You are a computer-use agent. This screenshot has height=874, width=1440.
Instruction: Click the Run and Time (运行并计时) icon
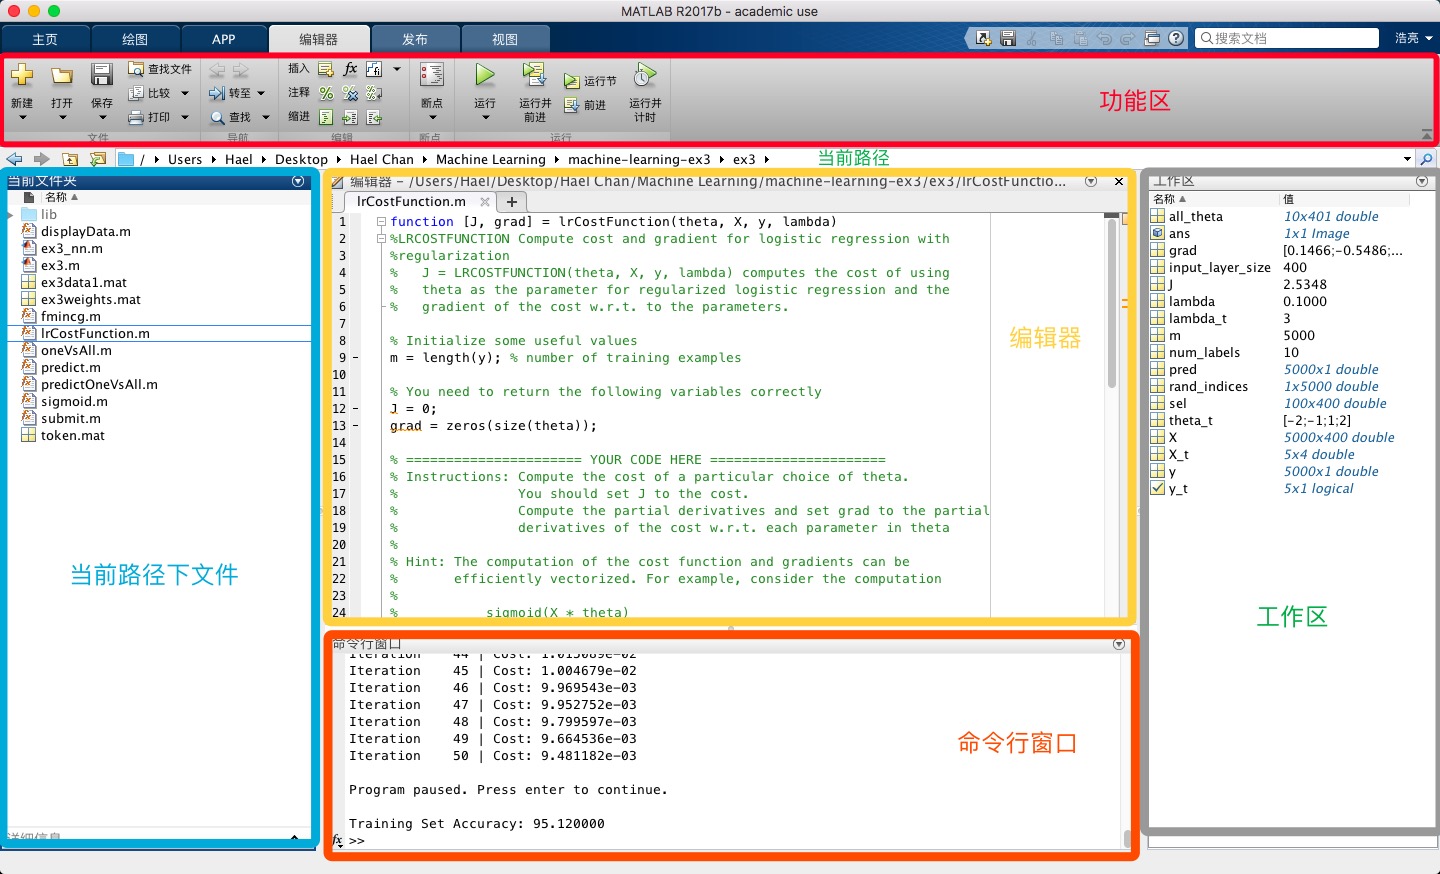pos(645,75)
